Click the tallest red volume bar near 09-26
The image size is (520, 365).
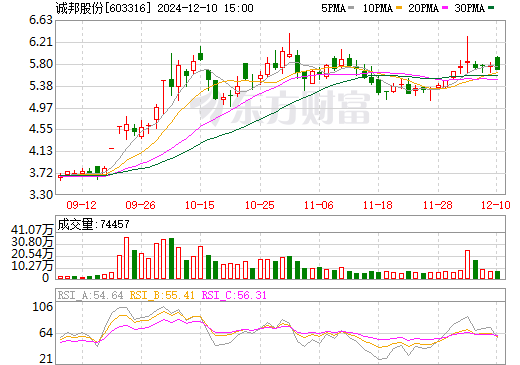tap(126, 258)
